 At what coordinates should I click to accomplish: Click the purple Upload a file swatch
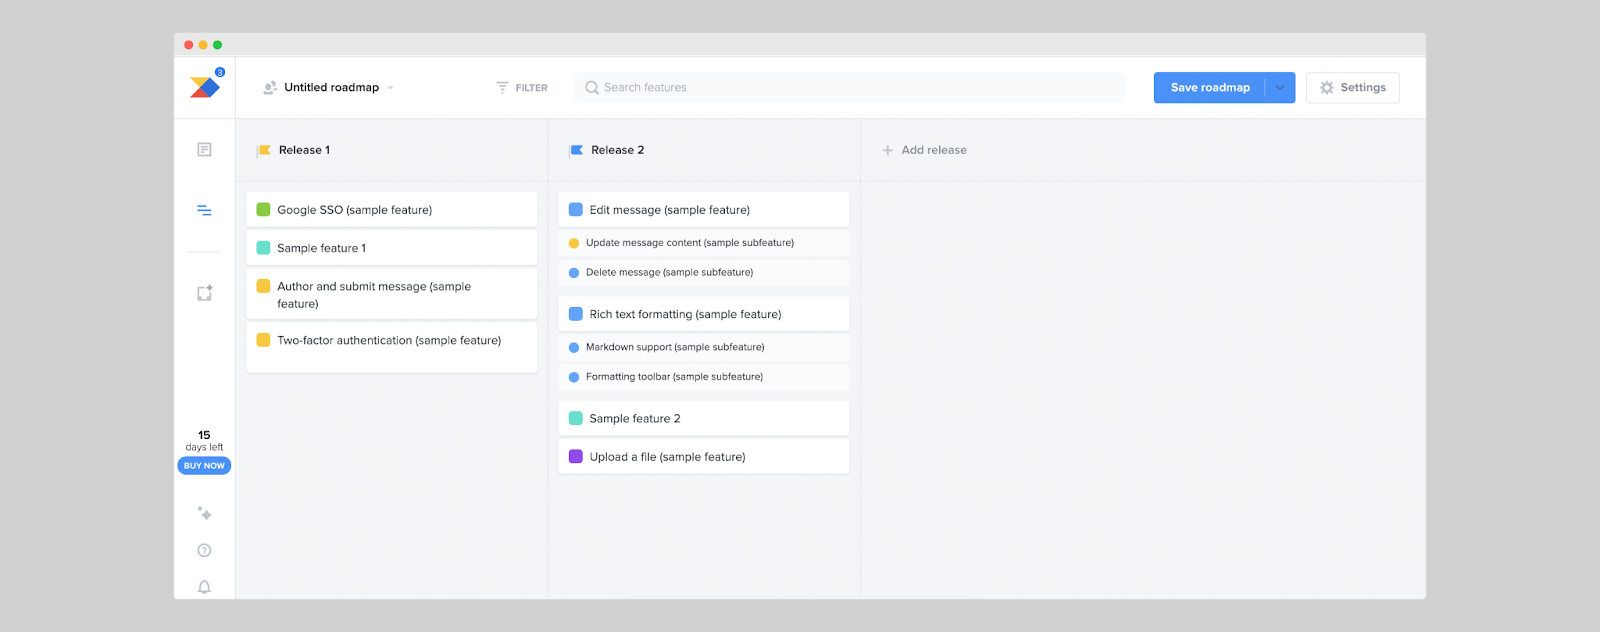(x=576, y=457)
